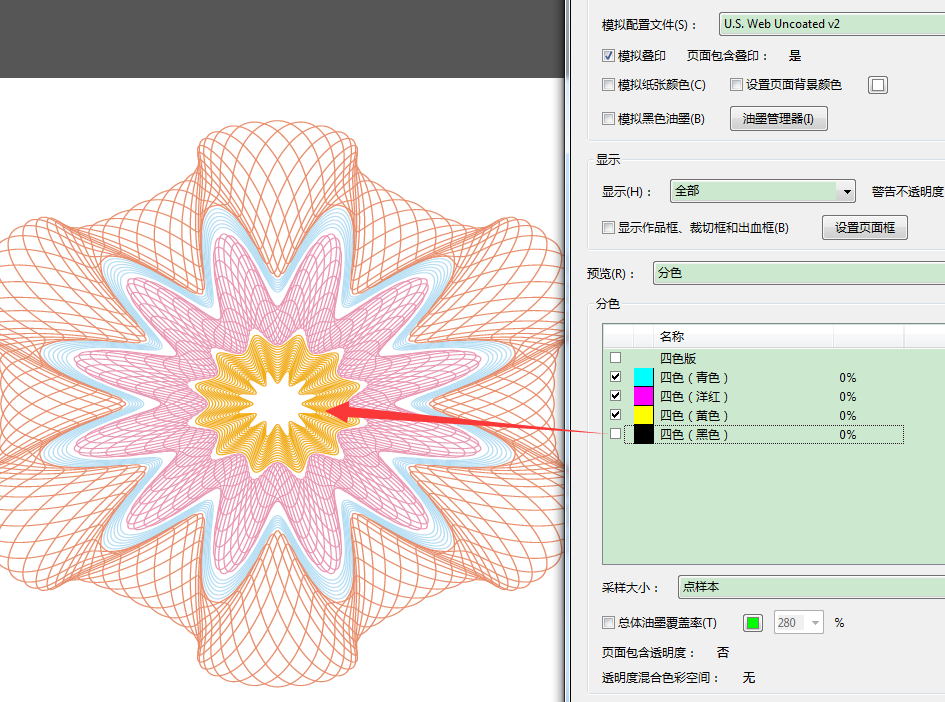Viewport: 945px width, 702px height.
Task: Open the 预览 dropdown showing 分色
Action: click(800, 272)
